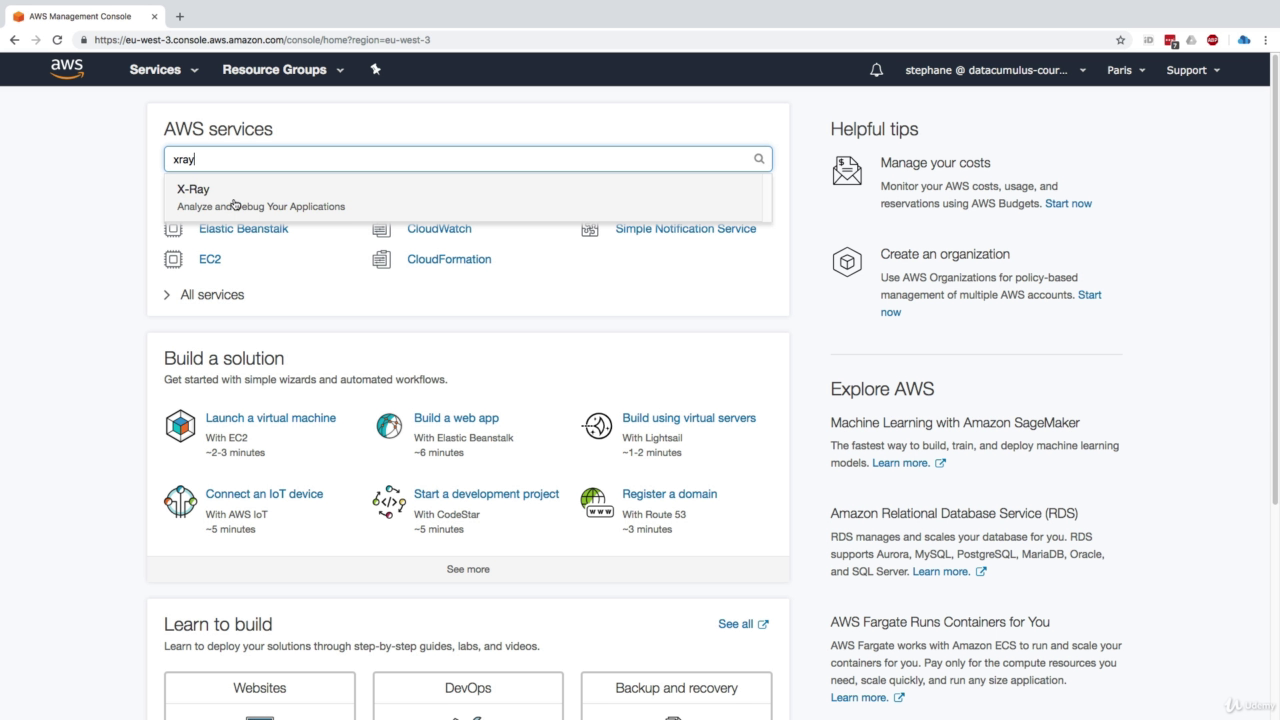Click the Manage your costs envelope icon
Screen dimensions: 1280x720
pos(847,171)
